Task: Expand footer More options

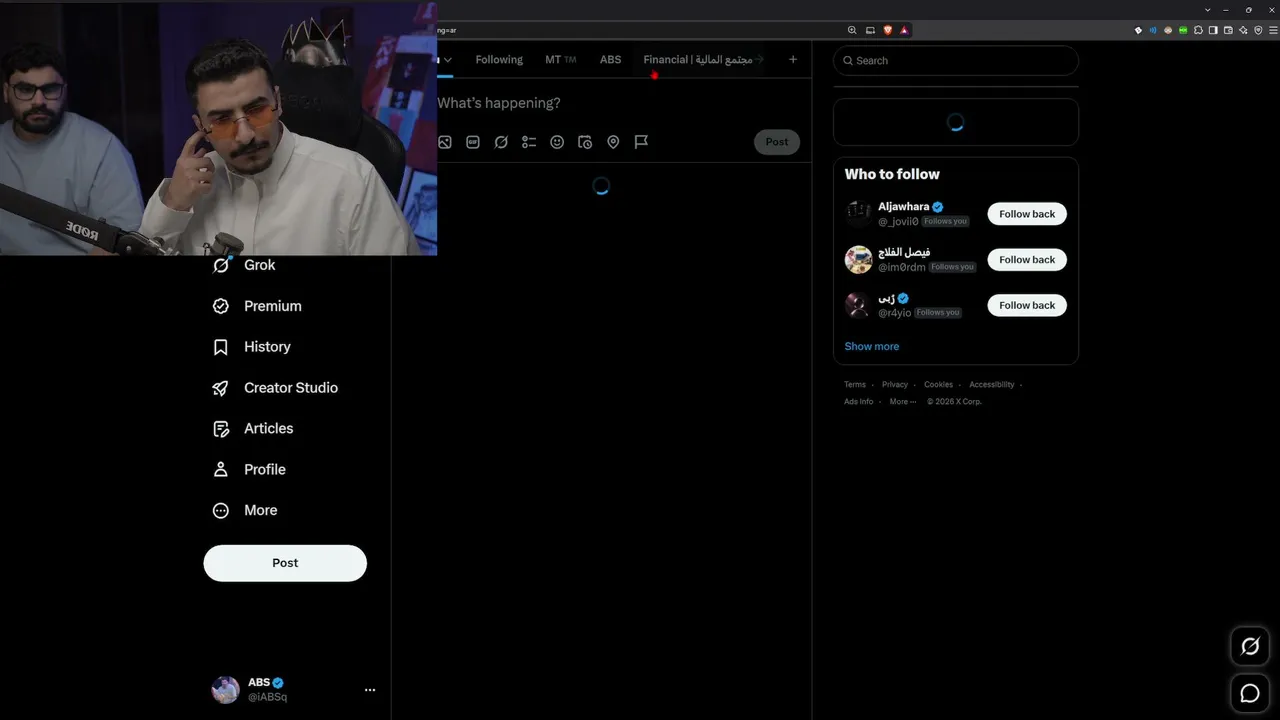Action: coord(903,402)
